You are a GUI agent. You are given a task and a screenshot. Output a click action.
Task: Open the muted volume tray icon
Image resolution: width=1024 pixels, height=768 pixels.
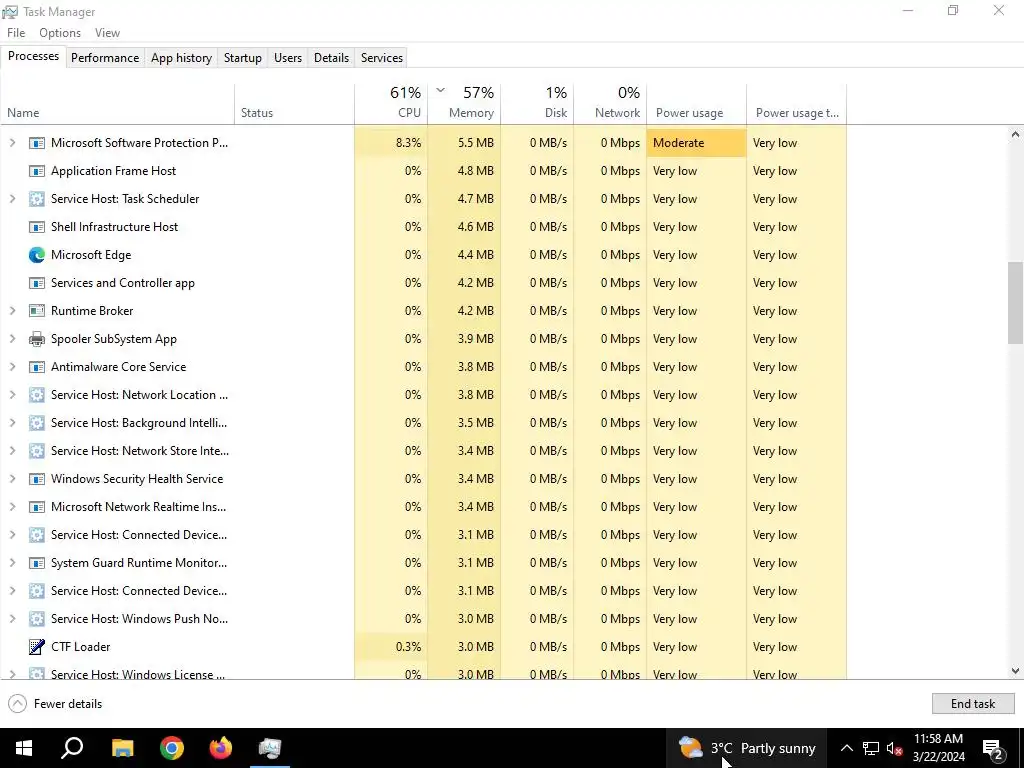(x=895, y=748)
